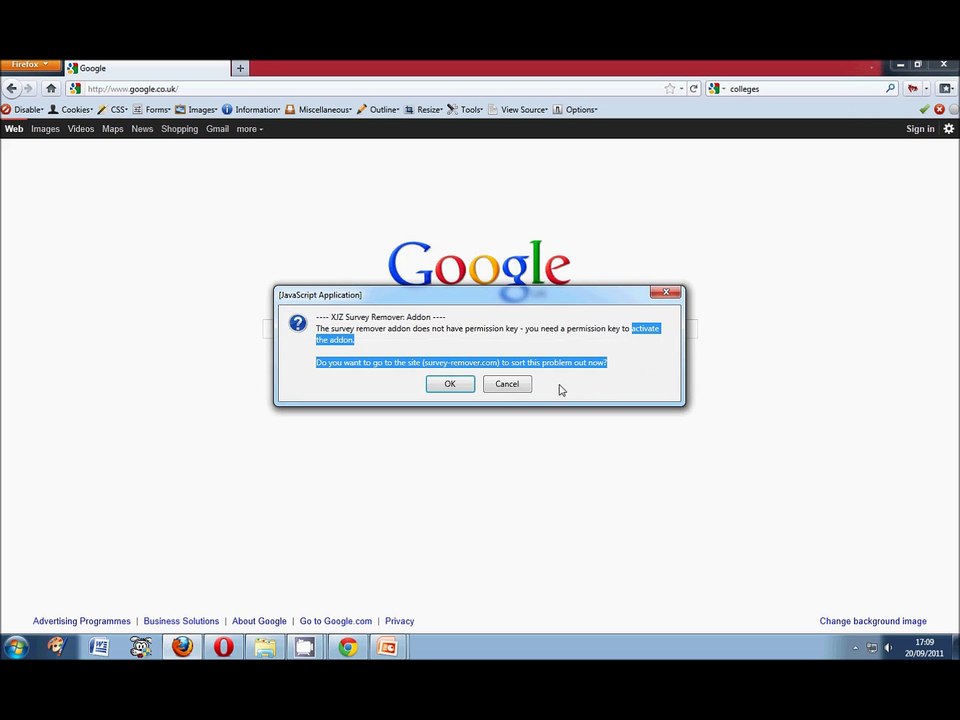Open Cookies menu in developer toolbar
This screenshot has height=720, width=960.
pos(70,110)
